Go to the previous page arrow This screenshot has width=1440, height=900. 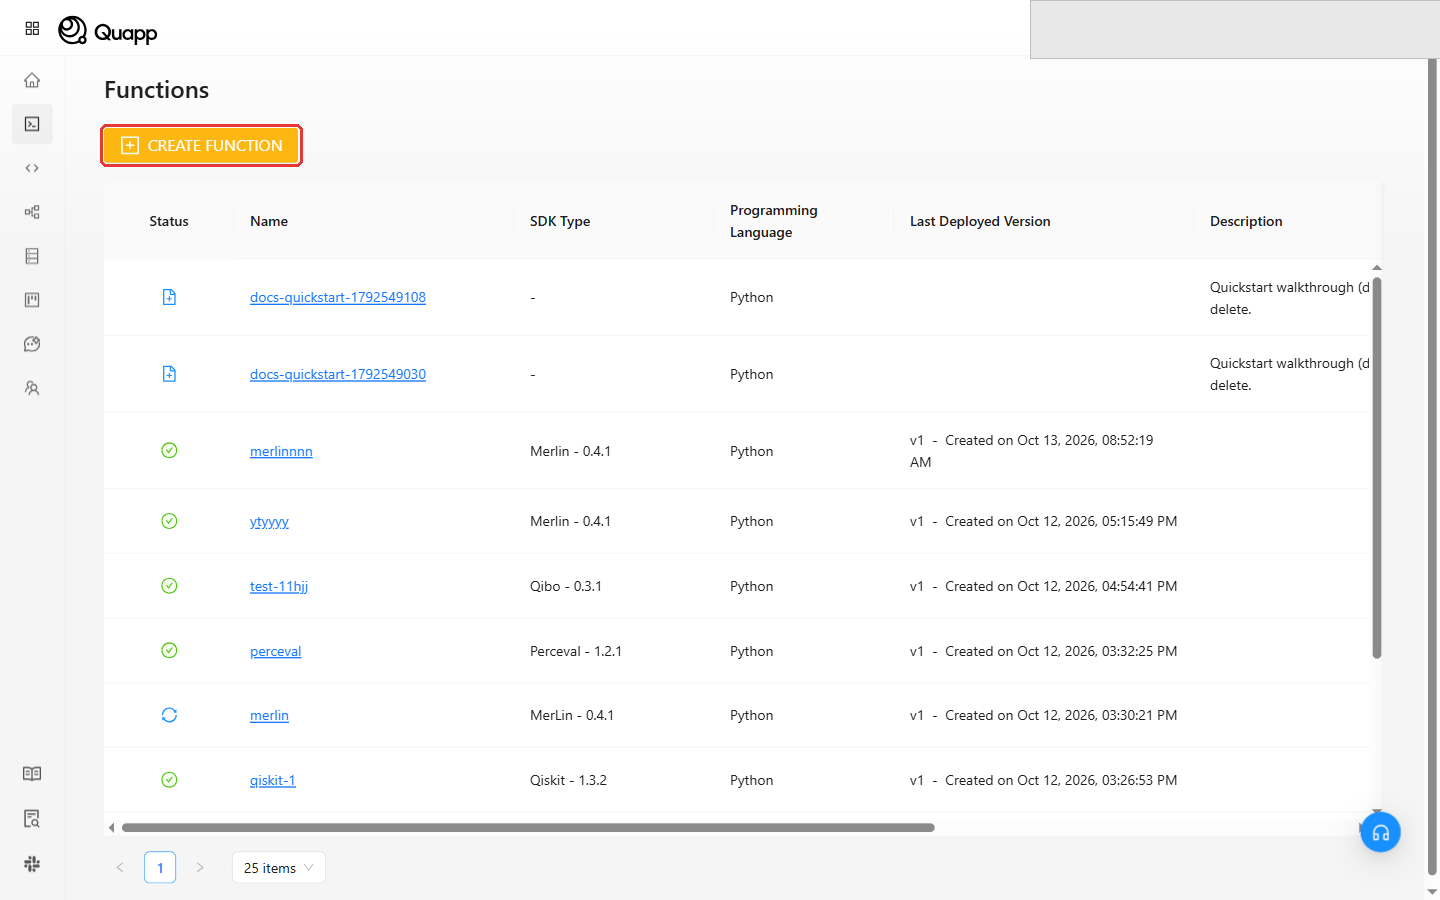coord(120,868)
